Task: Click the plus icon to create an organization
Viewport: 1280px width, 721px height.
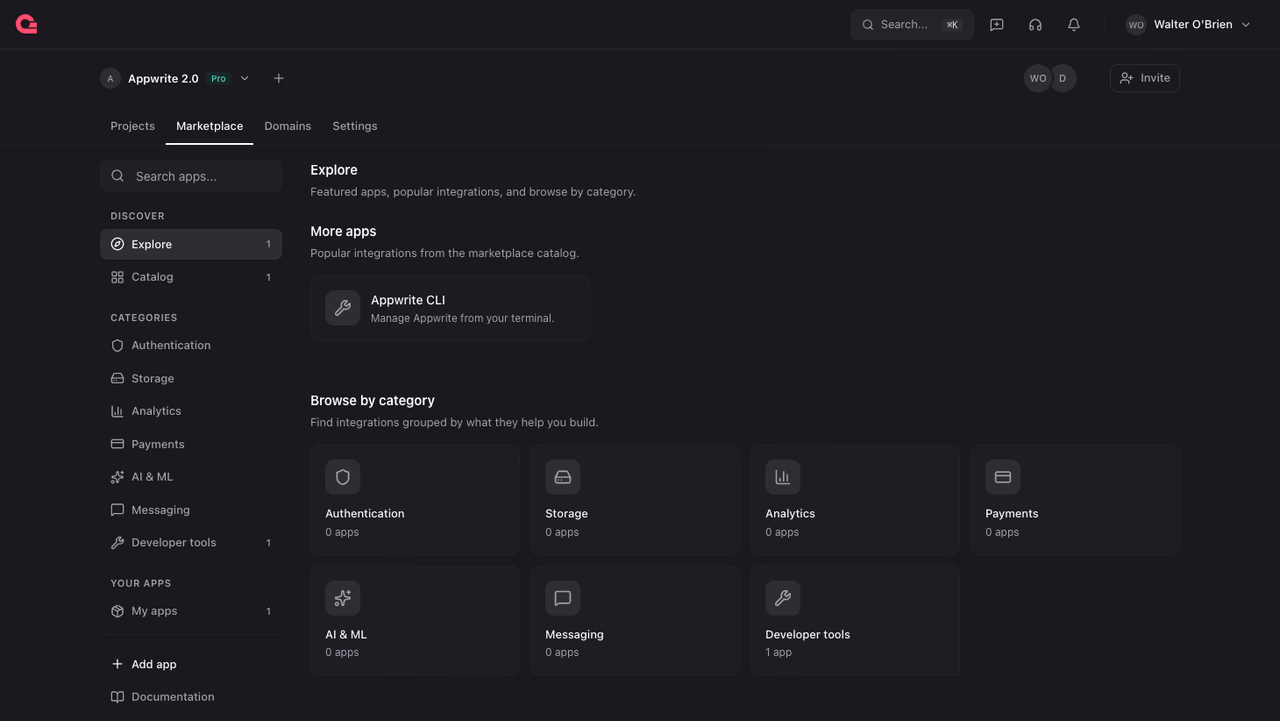Action: (x=279, y=78)
